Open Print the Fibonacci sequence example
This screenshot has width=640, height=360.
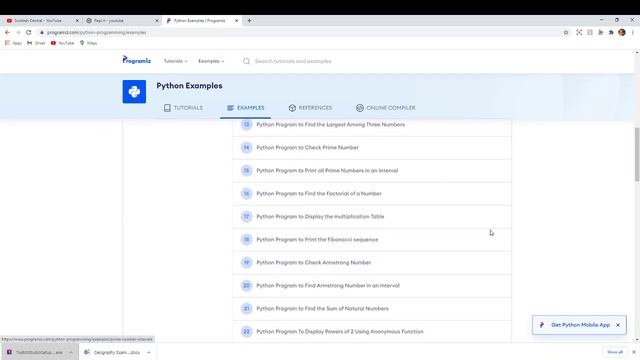tap(372, 240)
